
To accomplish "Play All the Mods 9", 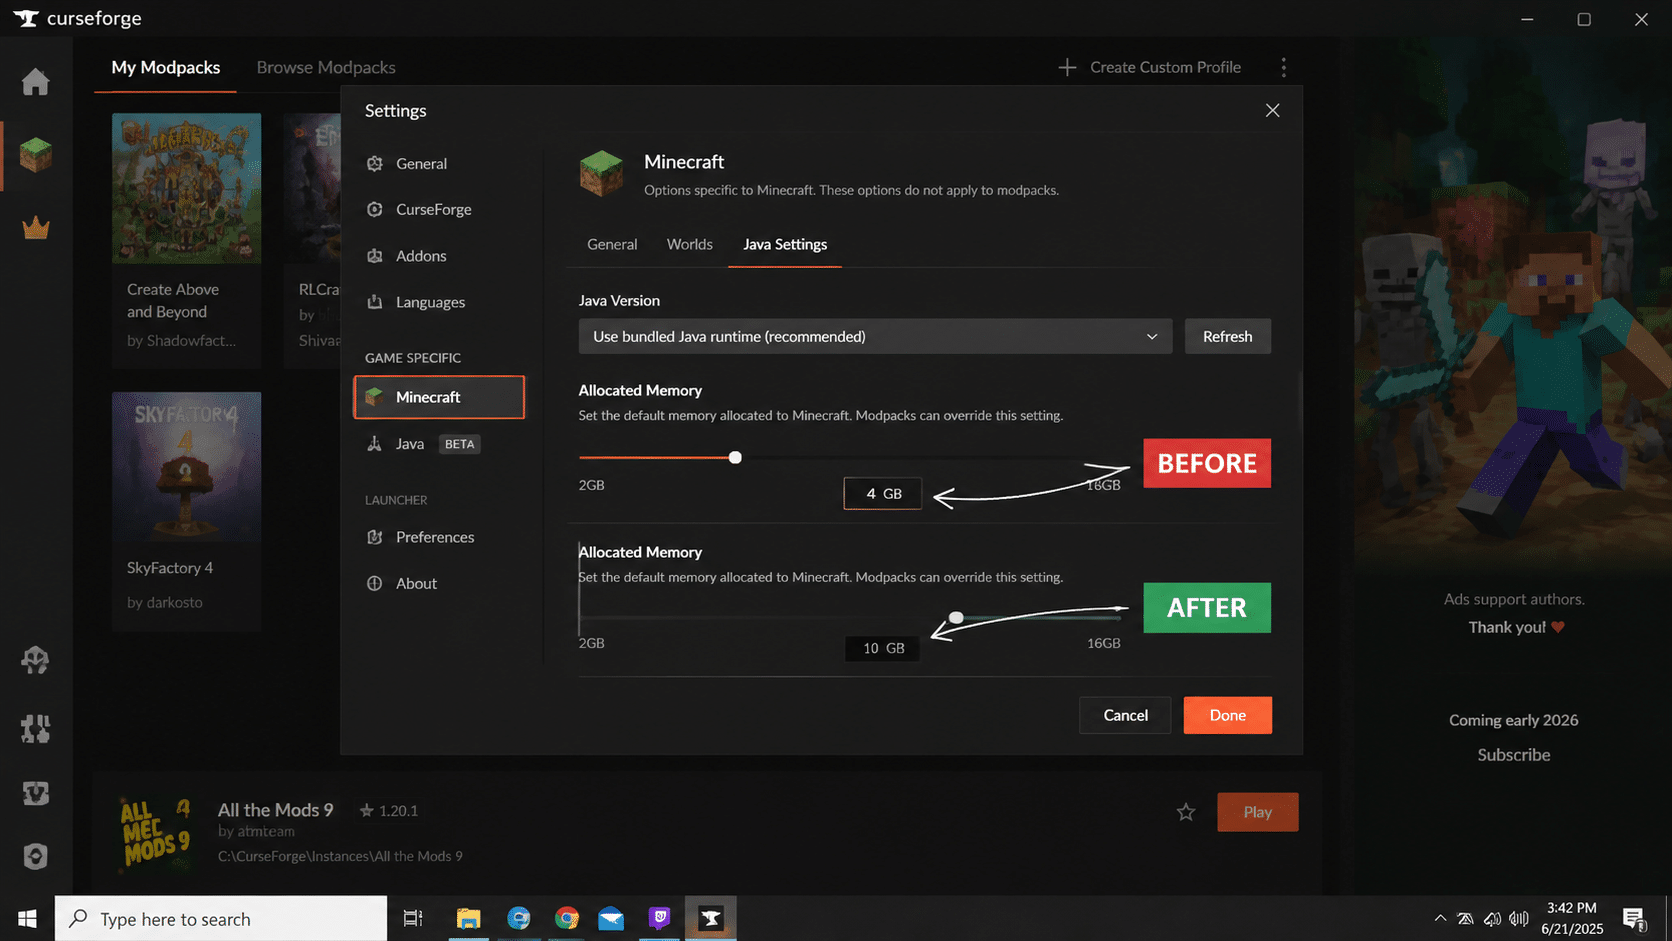I will tap(1257, 812).
